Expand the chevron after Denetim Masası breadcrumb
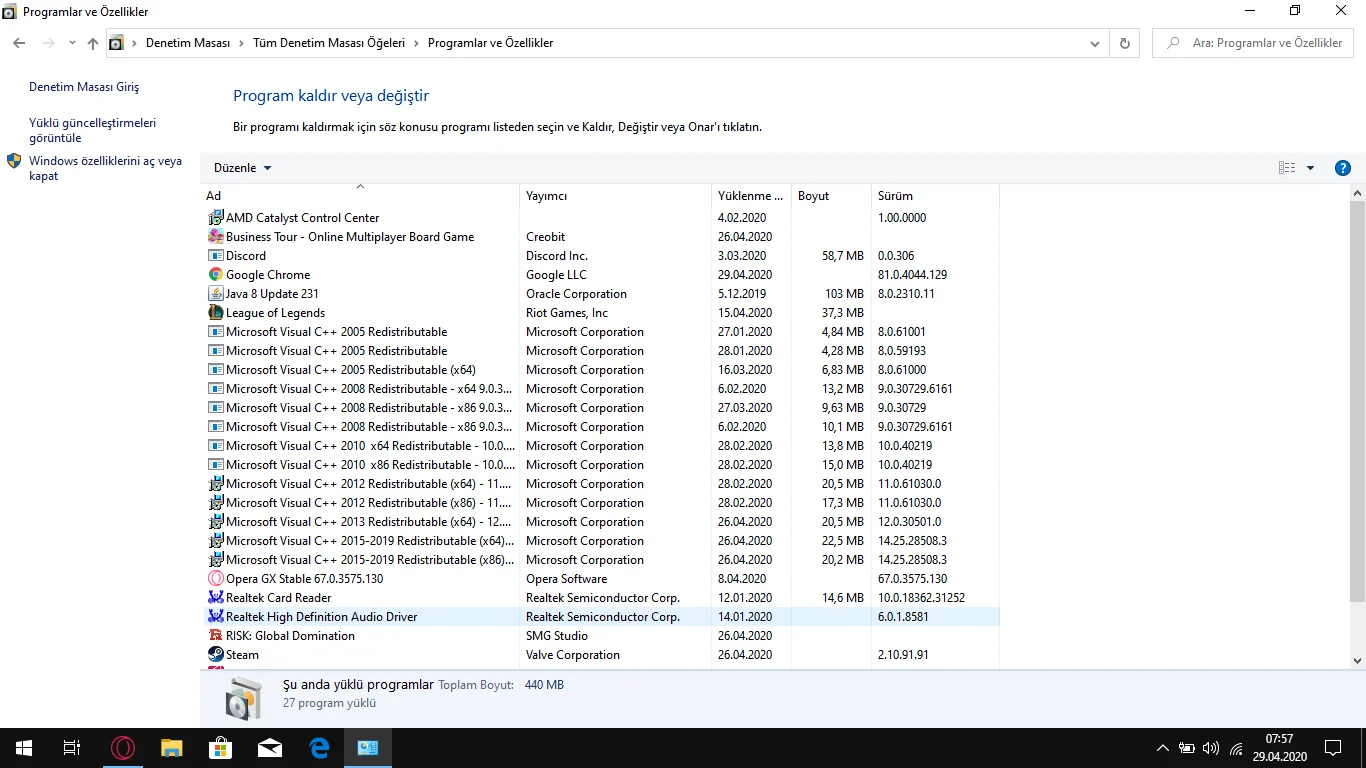 241,43
